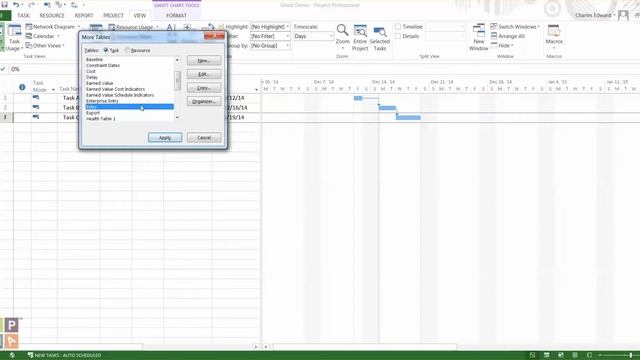Expand Other Views dropdown arrow

click(63, 45)
